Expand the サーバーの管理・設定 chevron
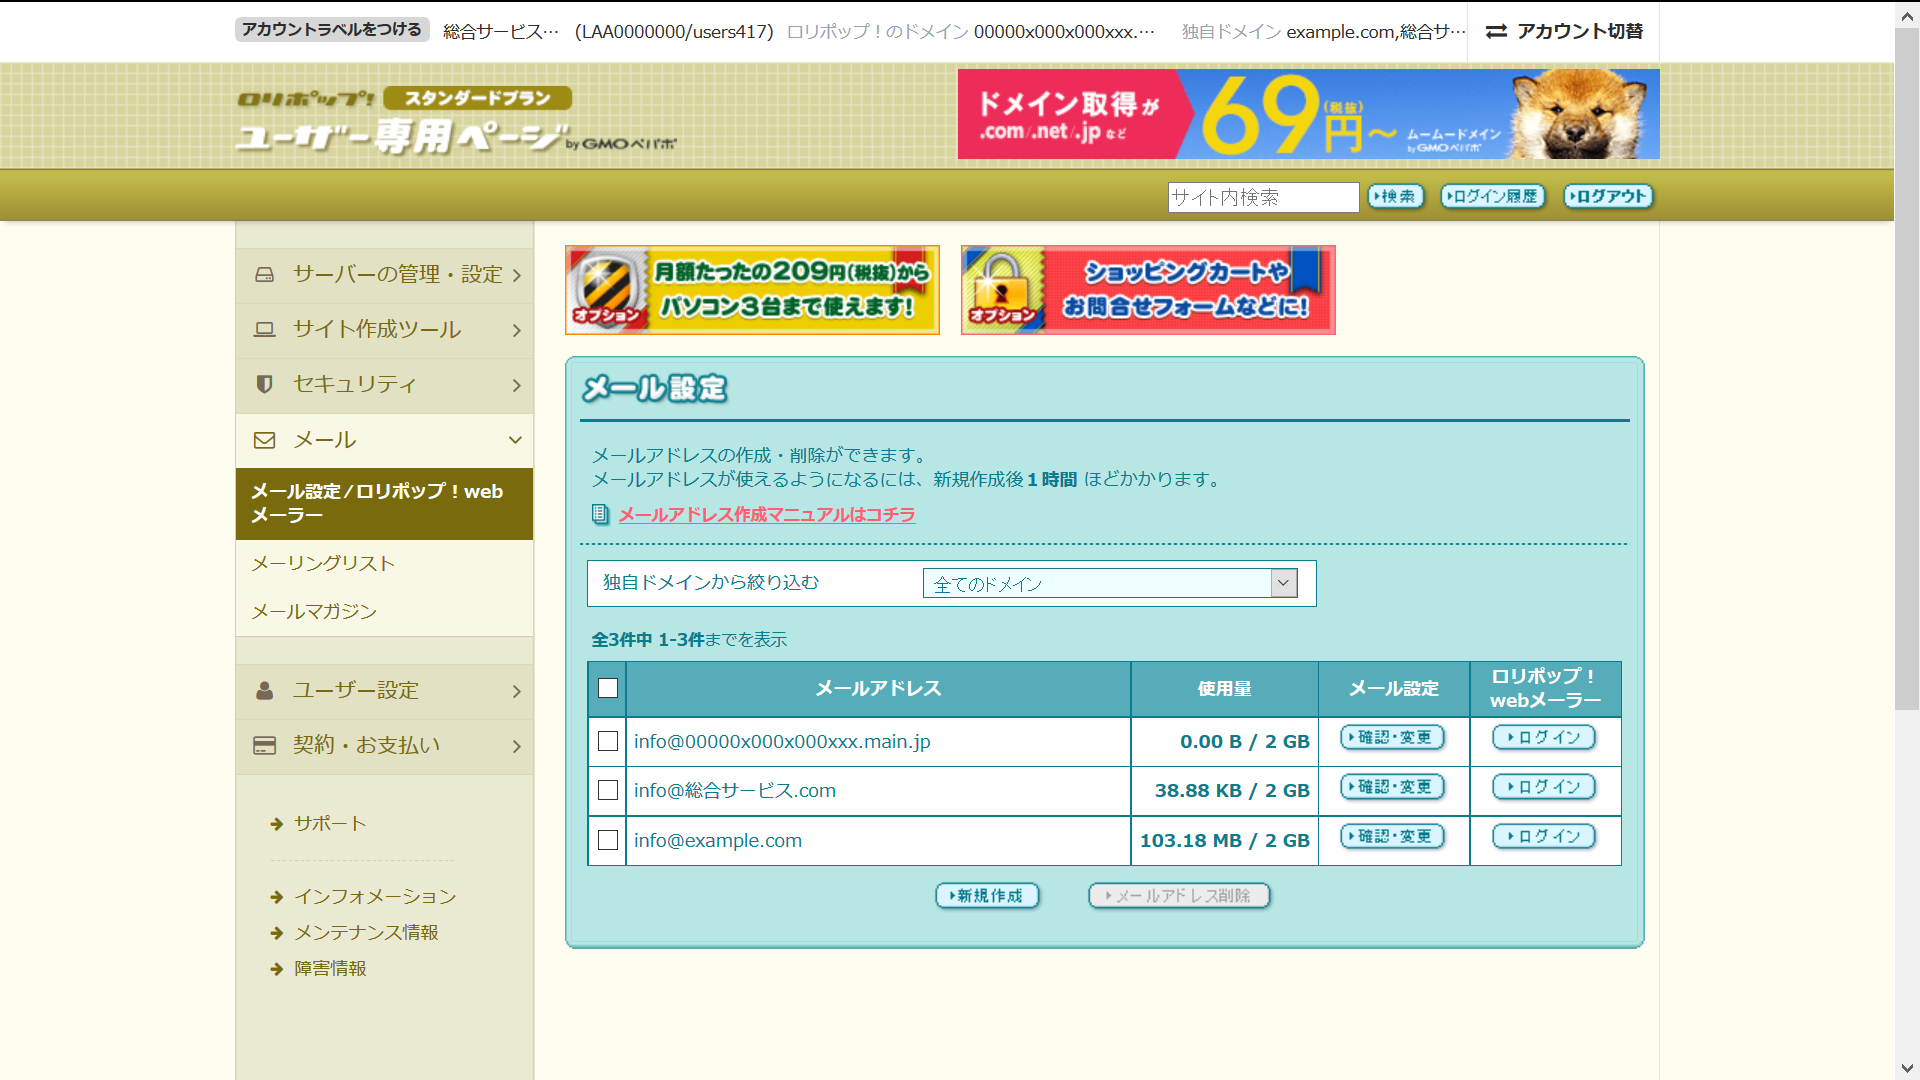The width and height of the screenshot is (1920, 1080). (516, 275)
